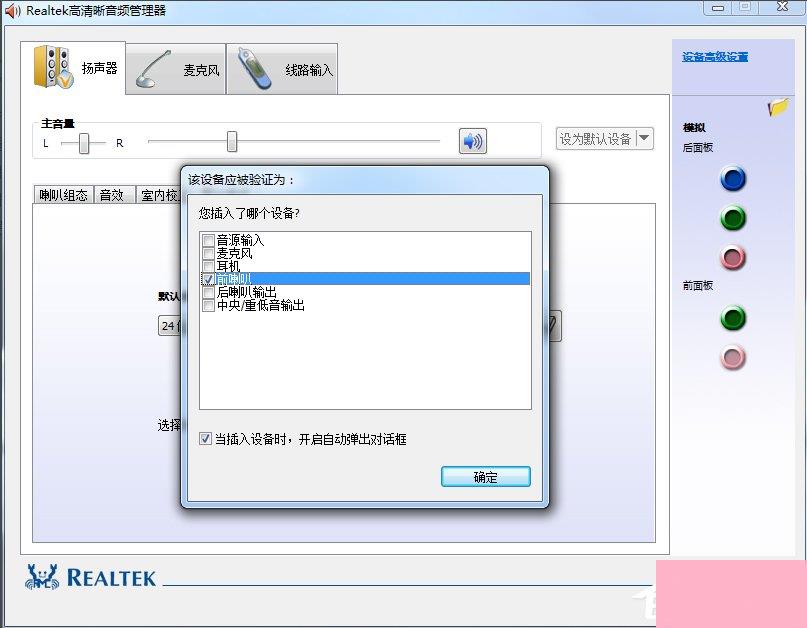The height and width of the screenshot is (628, 807).
Task: Uncheck the 前喇叭 checkbox
Action: point(208,279)
